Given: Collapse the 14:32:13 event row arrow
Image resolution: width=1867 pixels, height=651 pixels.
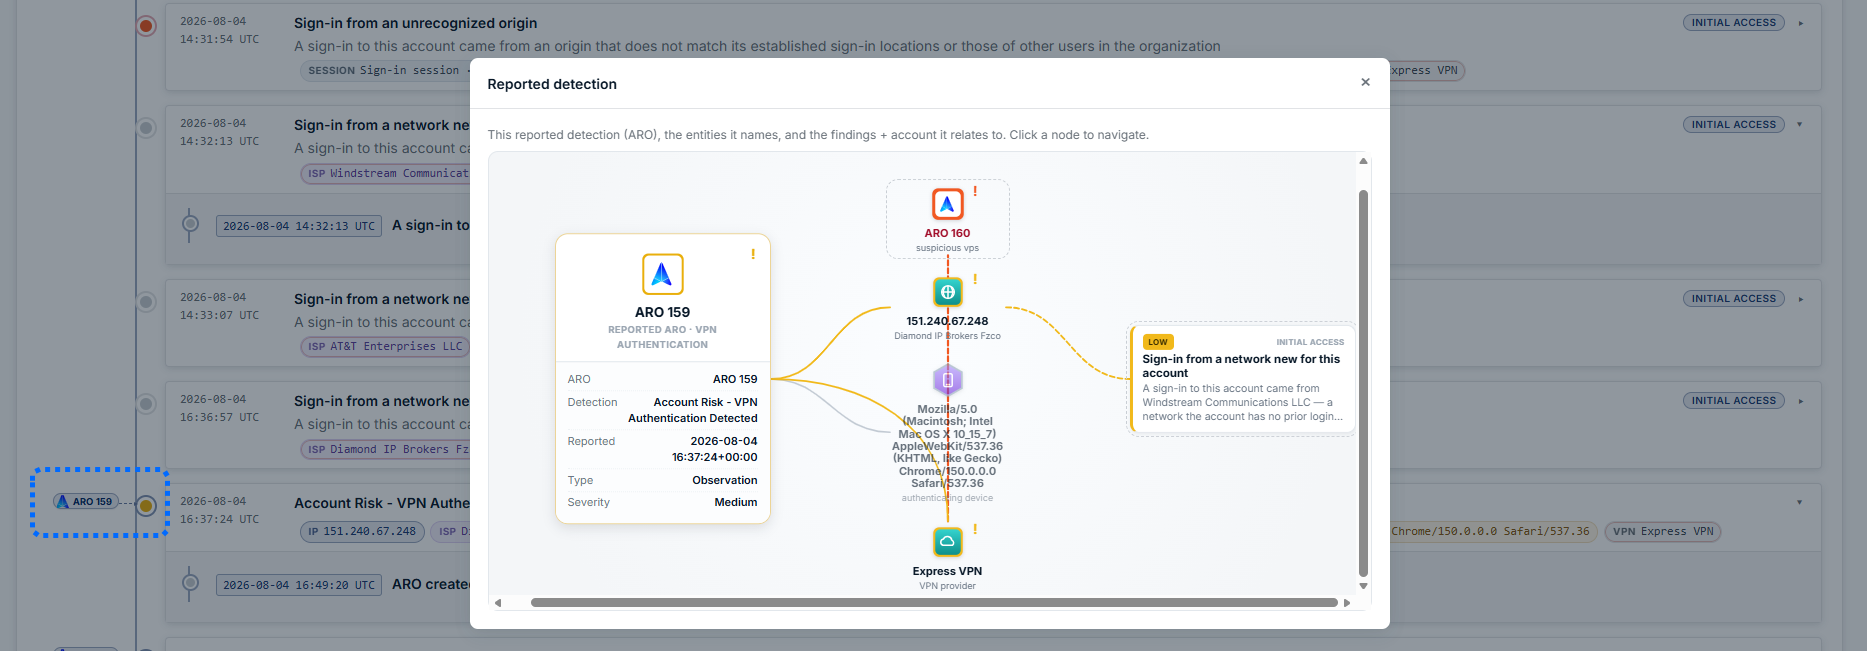Looking at the screenshot, I should click(1800, 125).
